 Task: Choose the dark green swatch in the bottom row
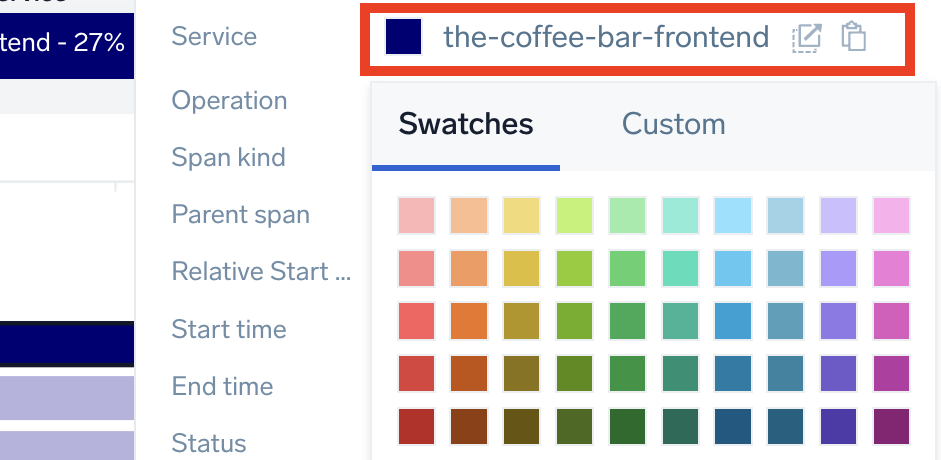[x=627, y=426]
